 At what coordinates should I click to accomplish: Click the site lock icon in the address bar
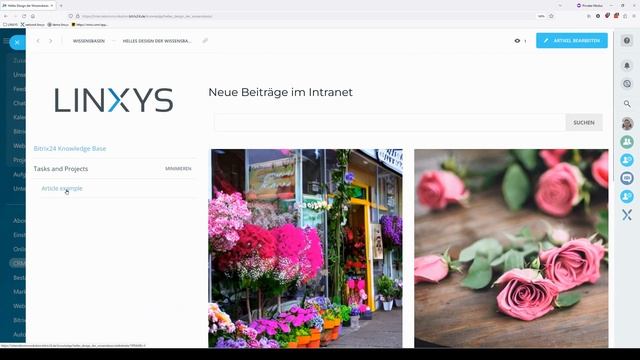tap(78, 16)
